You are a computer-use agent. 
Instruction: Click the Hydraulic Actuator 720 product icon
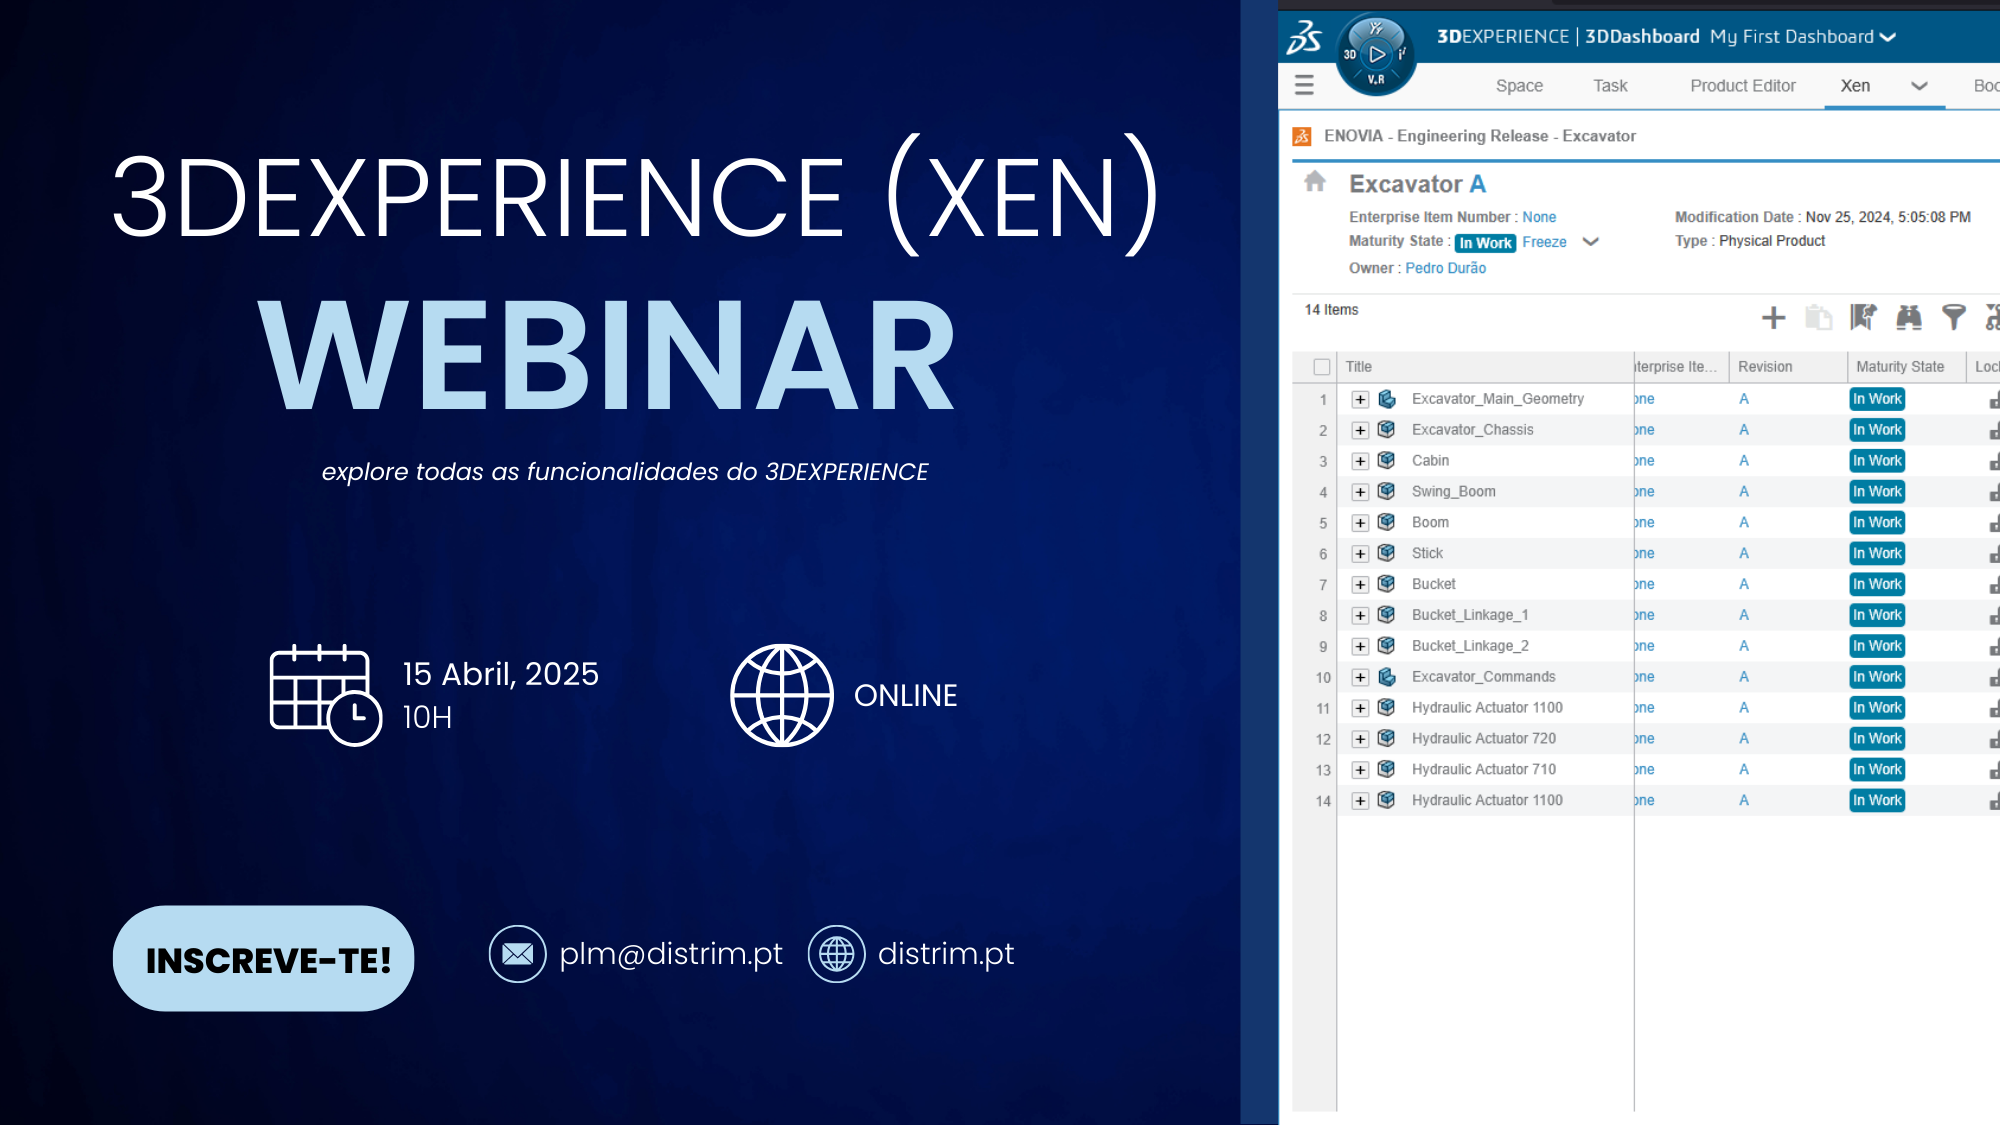tap(1387, 739)
